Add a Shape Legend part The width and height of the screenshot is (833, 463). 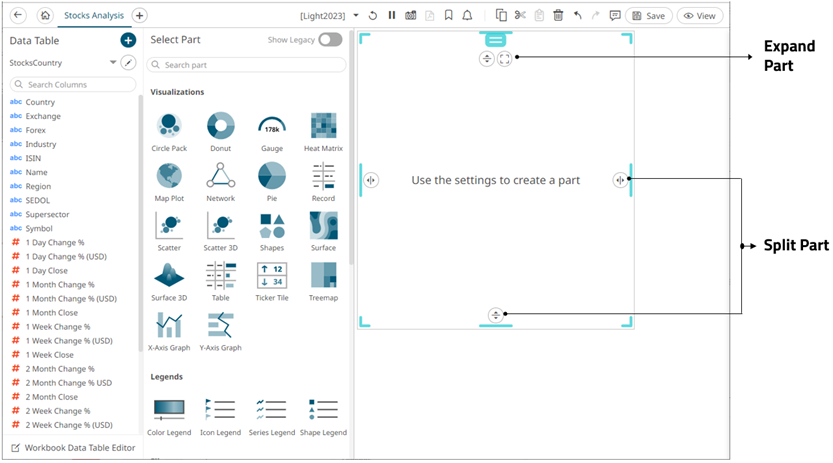point(323,417)
